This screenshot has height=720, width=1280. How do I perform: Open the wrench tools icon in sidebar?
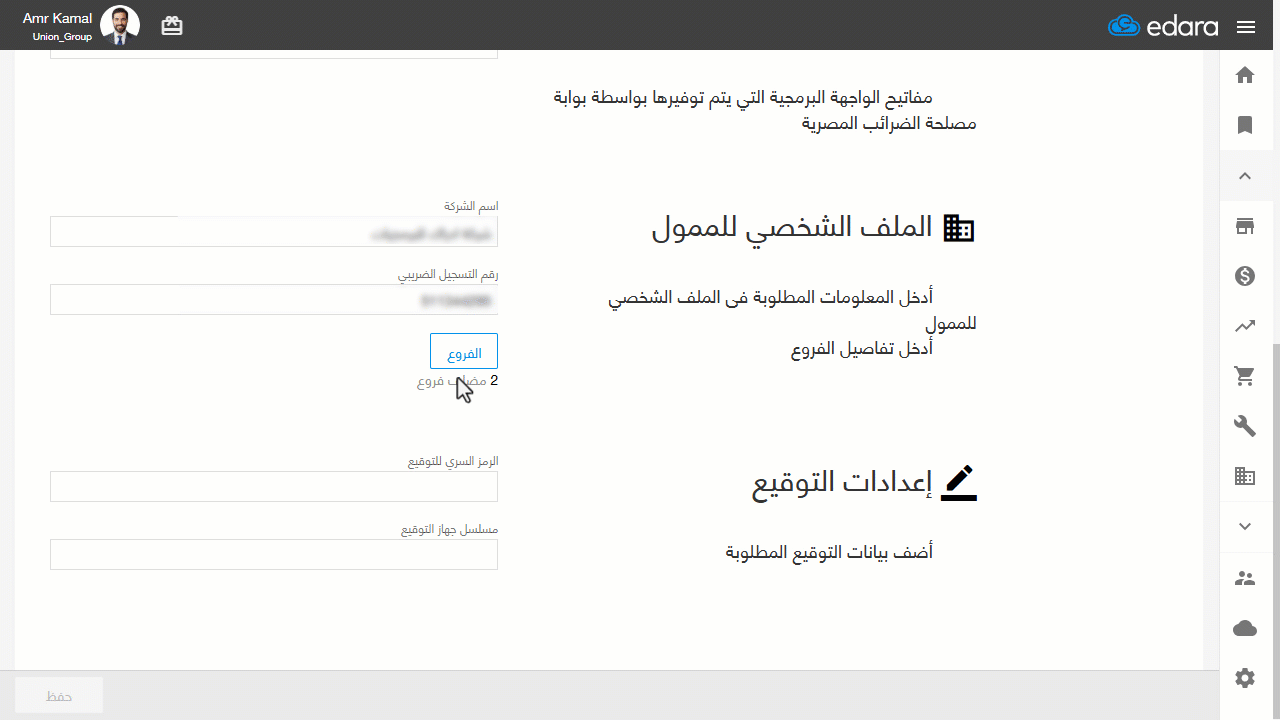point(1245,426)
